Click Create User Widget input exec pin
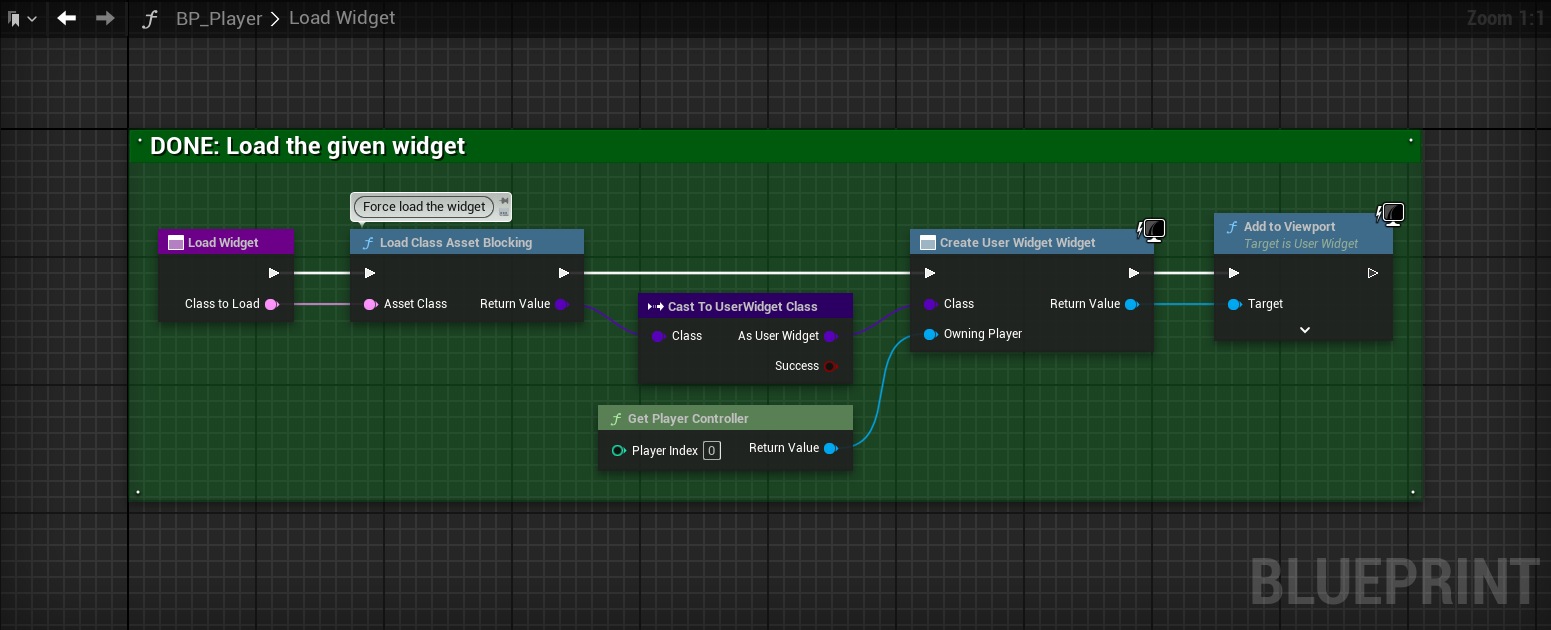This screenshot has width=1551, height=630. pyautogui.click(x=930, y=273)
